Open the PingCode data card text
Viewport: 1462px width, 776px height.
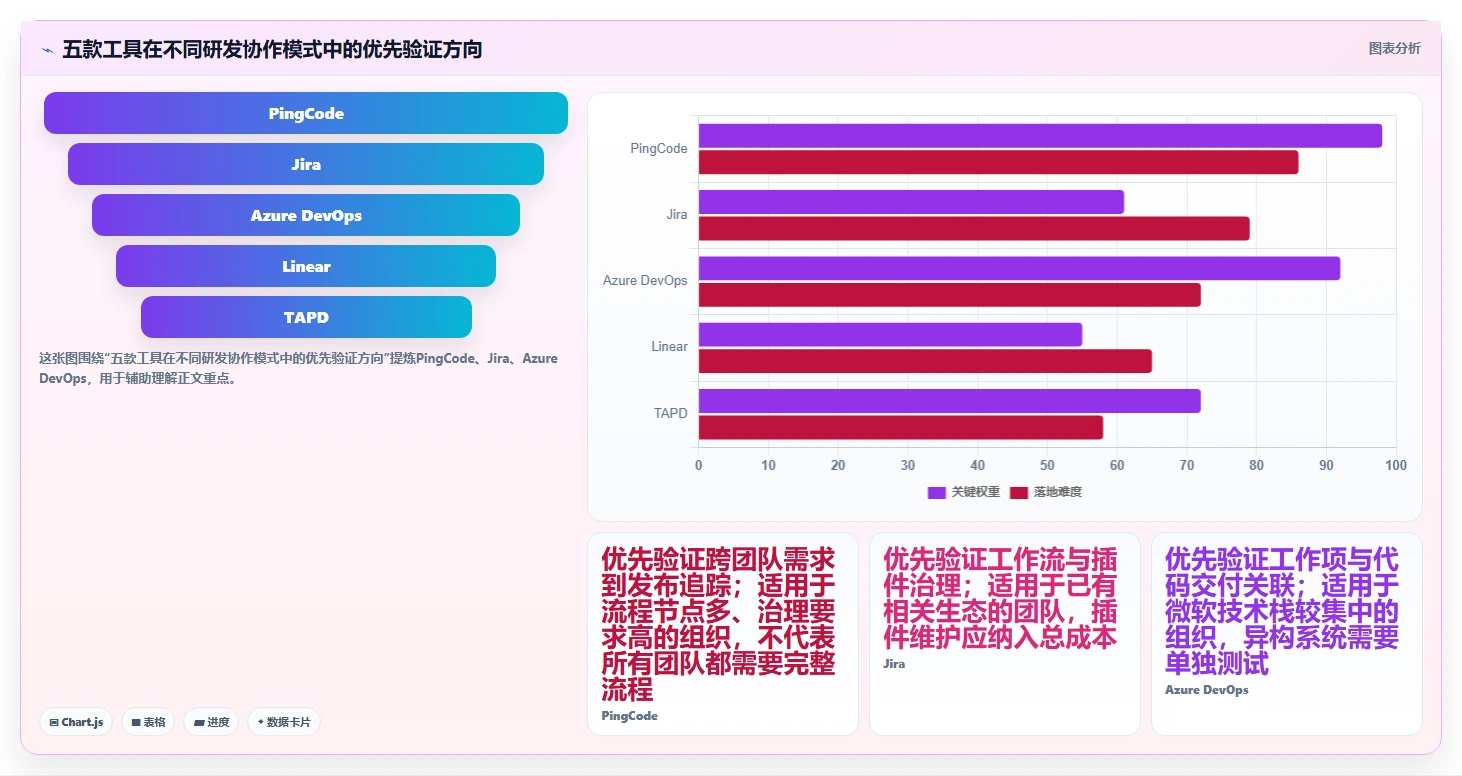coord(718,624)
